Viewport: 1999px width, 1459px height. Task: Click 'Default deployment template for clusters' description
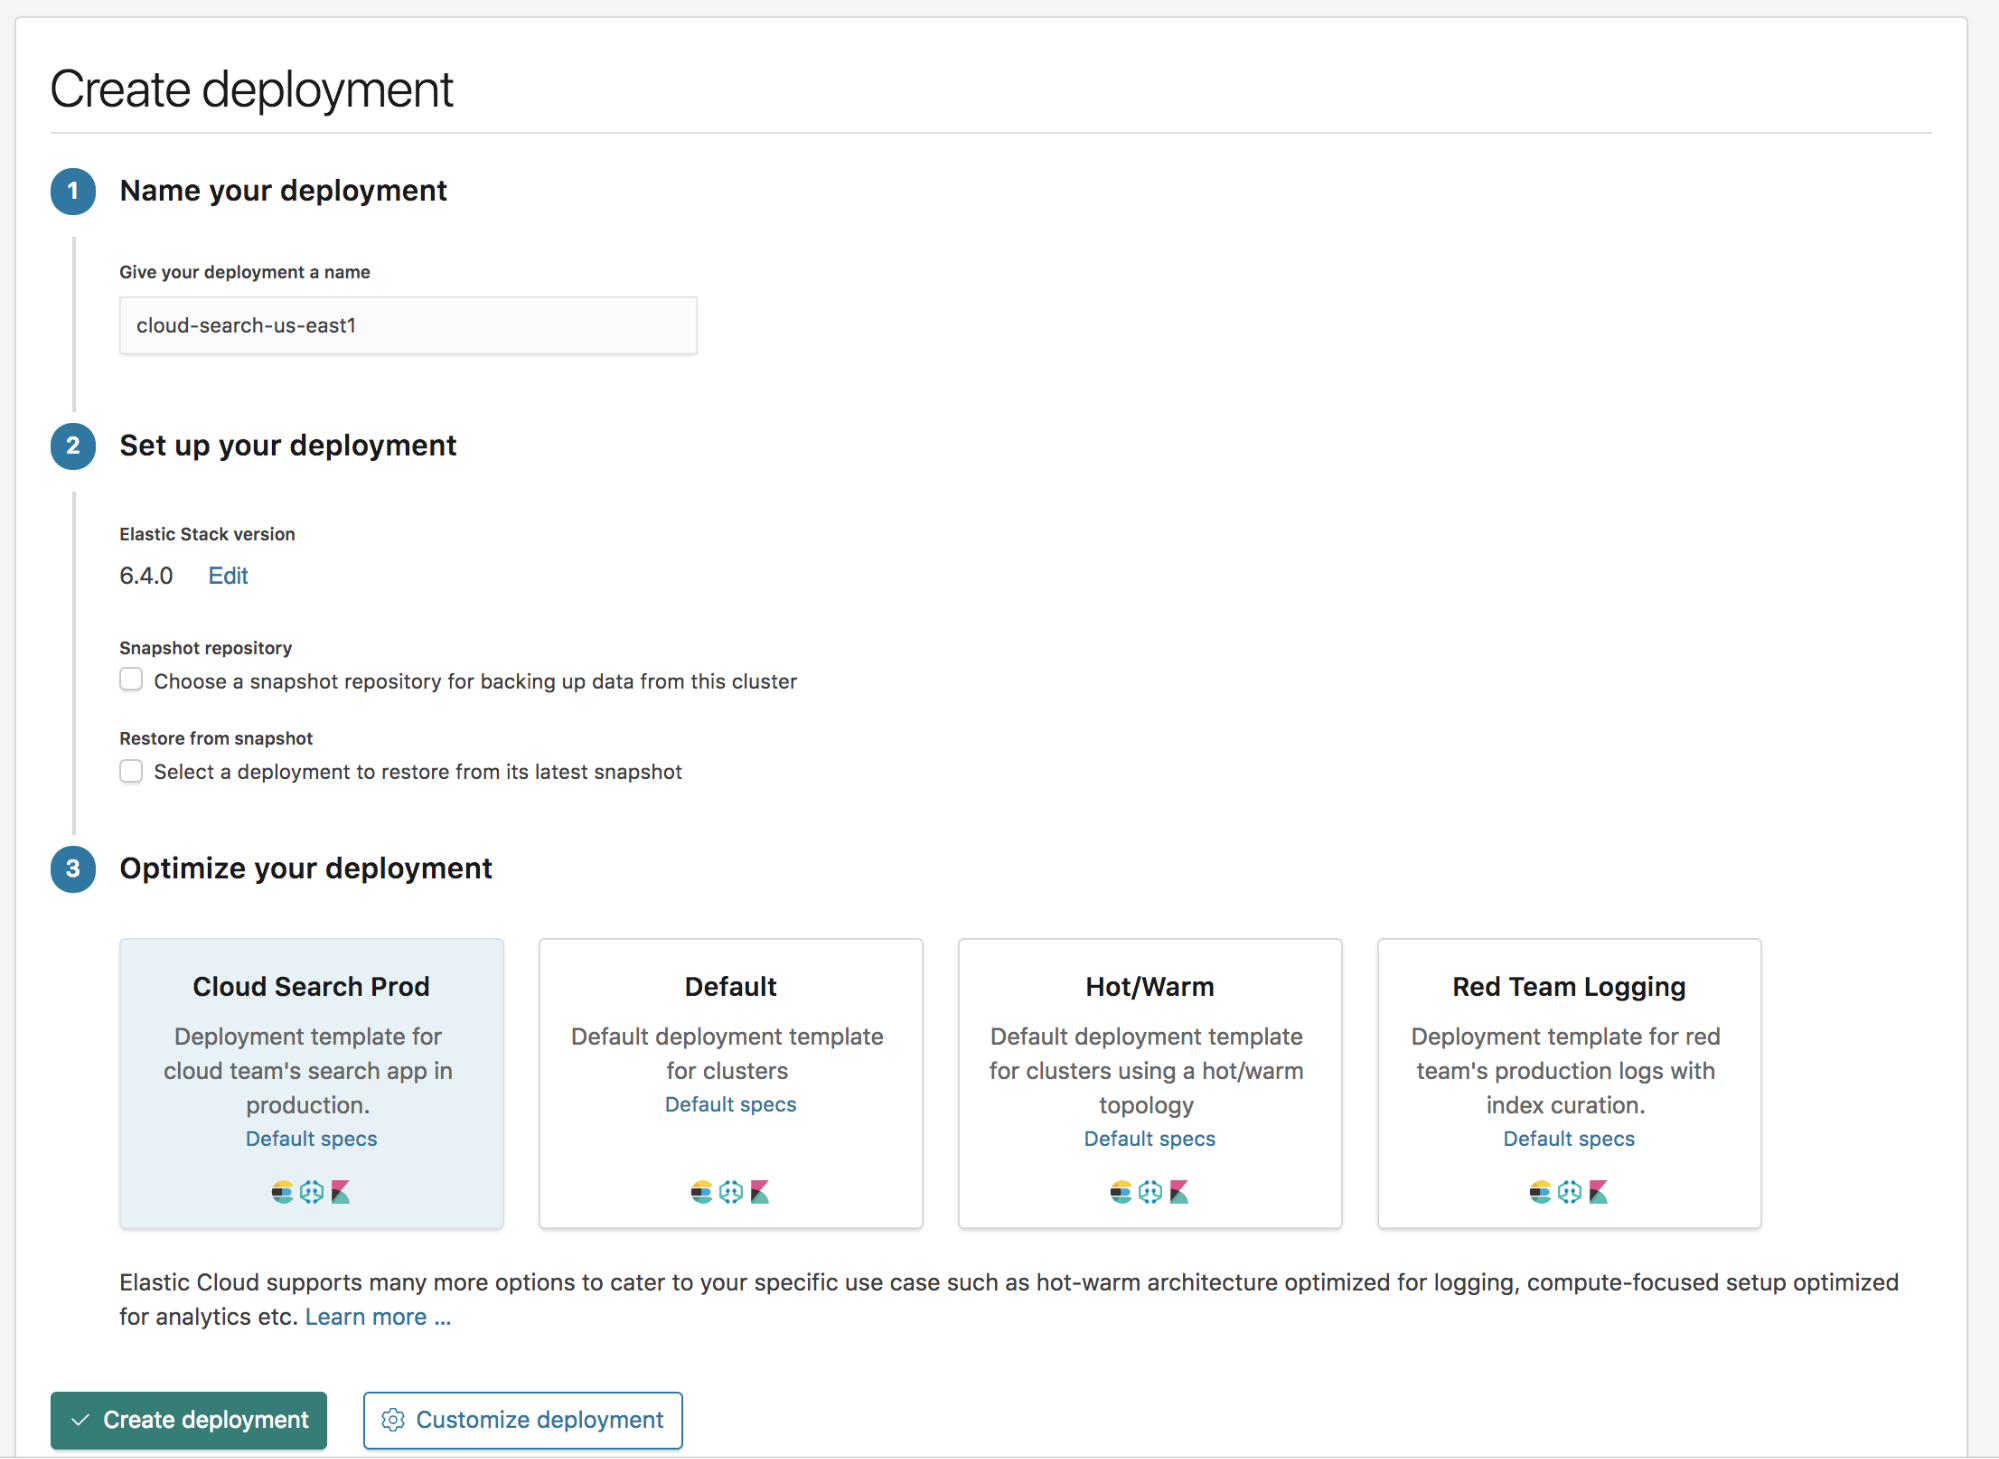click(x=727, y=1054)
